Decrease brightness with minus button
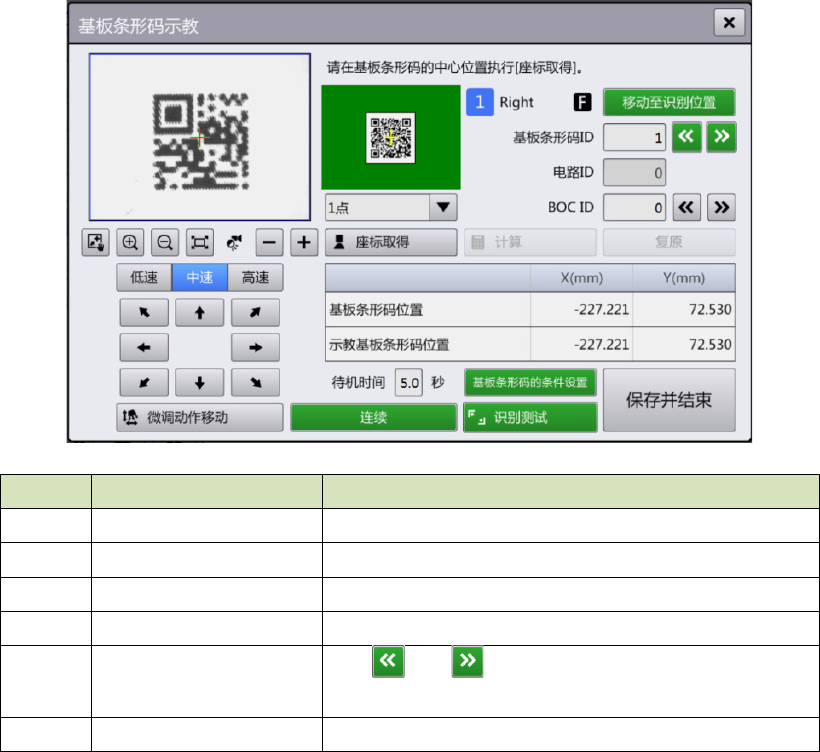This screenshot has height=752, width=820. pos(269,242)
